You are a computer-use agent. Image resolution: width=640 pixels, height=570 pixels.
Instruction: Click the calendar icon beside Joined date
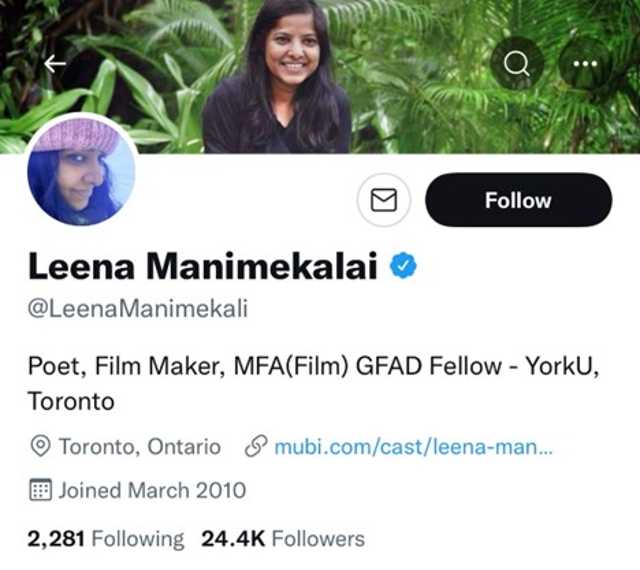pos(41,490)
